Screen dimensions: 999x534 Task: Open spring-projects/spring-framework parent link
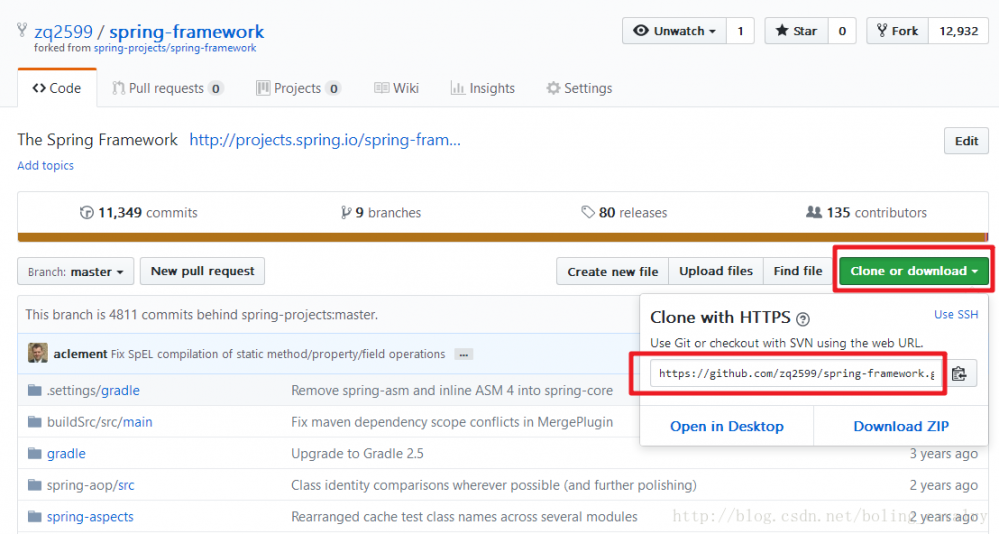click(x=175, y=48)
